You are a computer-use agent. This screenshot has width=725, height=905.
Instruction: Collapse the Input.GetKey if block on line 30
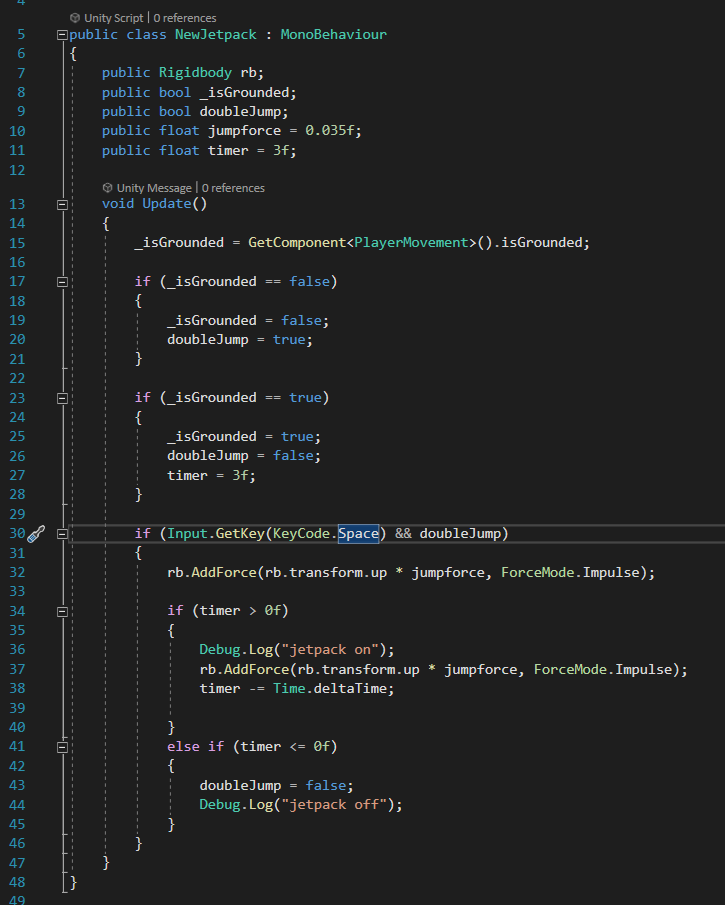tap(62, 534)
